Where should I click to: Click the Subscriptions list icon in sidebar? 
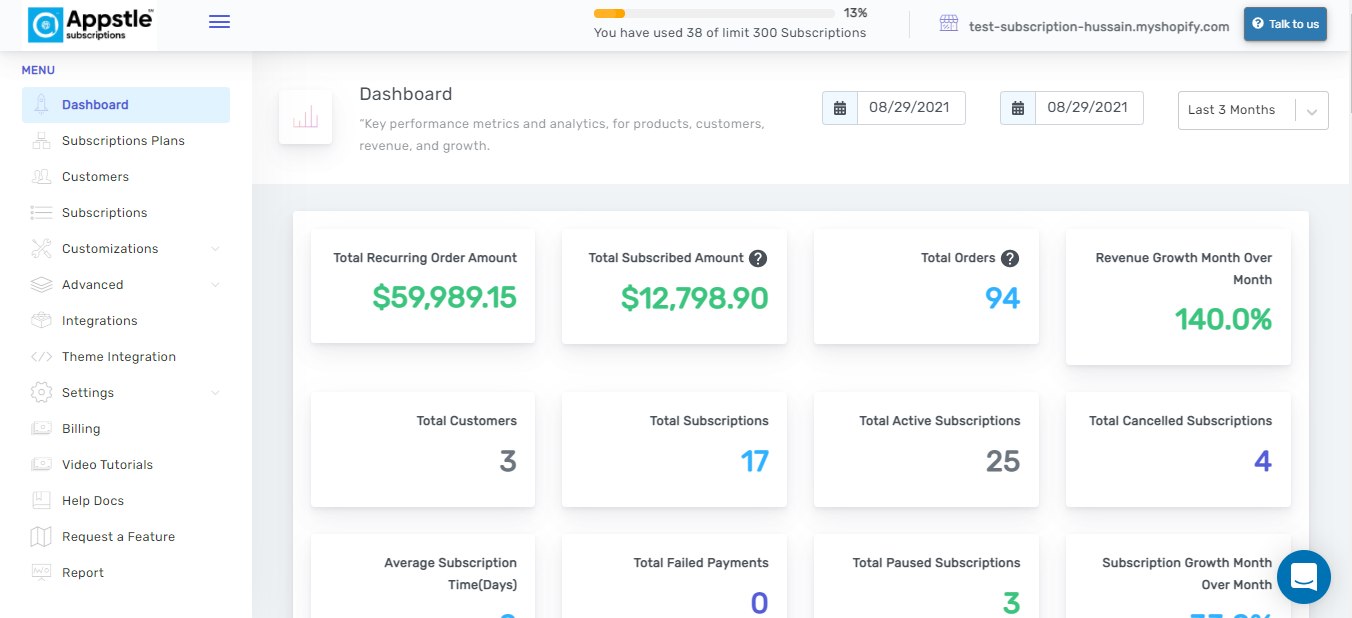click(x=41, y=213)
